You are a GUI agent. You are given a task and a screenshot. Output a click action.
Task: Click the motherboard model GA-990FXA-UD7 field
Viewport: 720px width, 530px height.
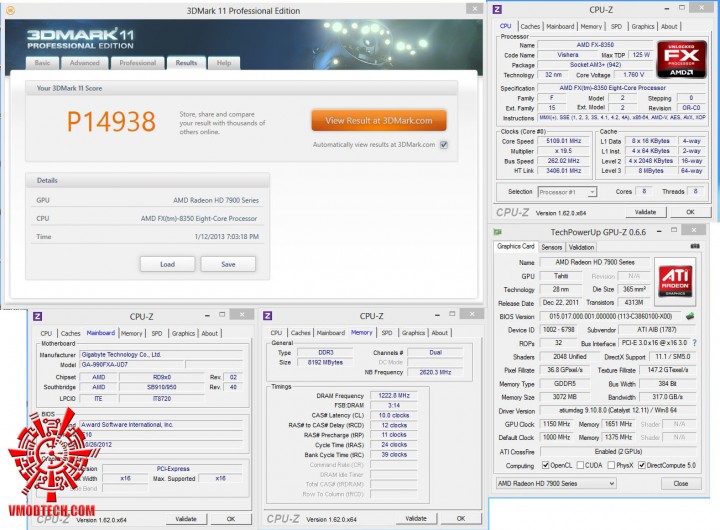coord(132,365)
